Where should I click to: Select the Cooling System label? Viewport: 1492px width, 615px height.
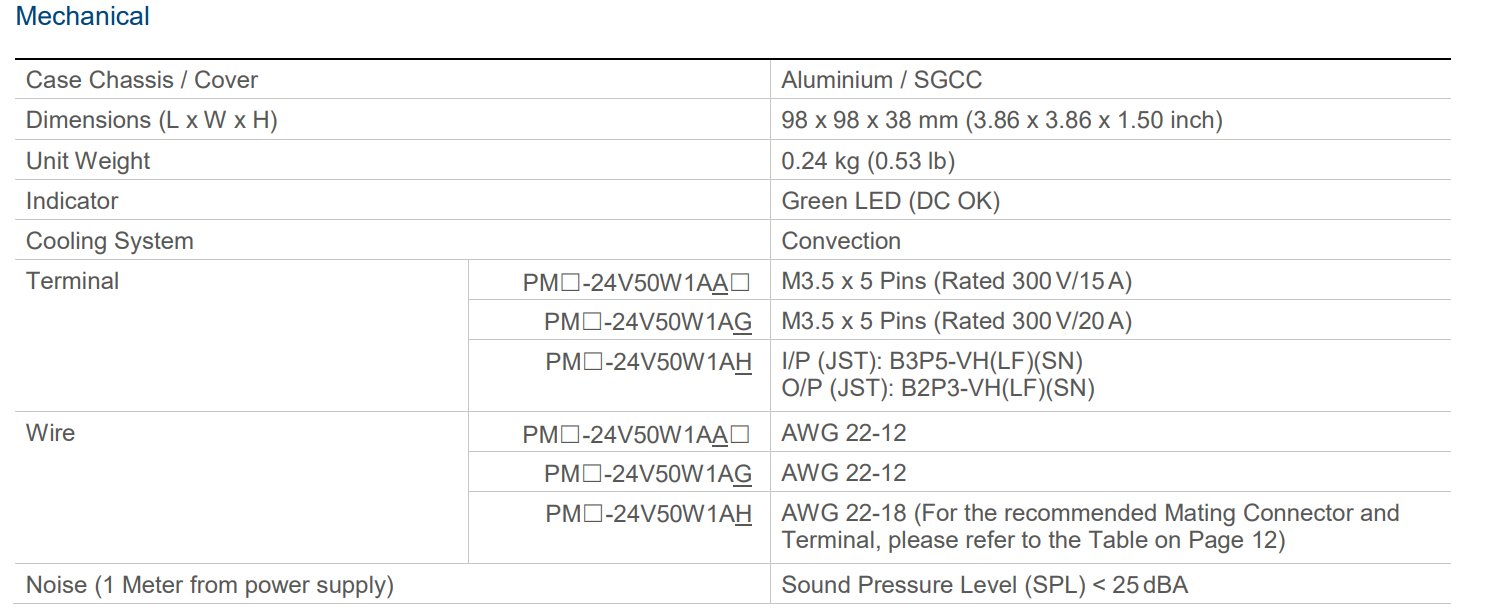pos(110,241)
